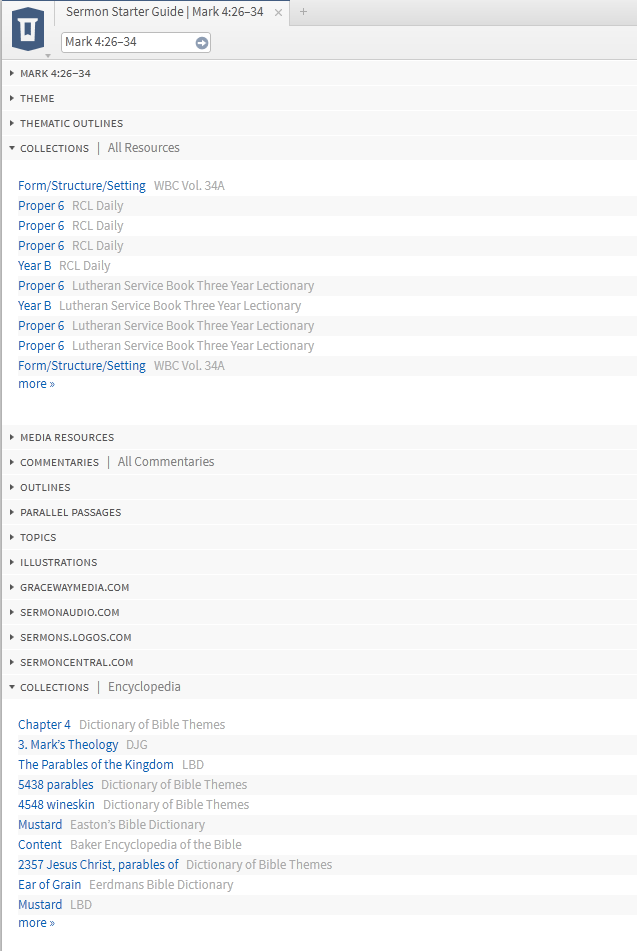Open first Form/Structure/Setting WBC link

(82, 186)
